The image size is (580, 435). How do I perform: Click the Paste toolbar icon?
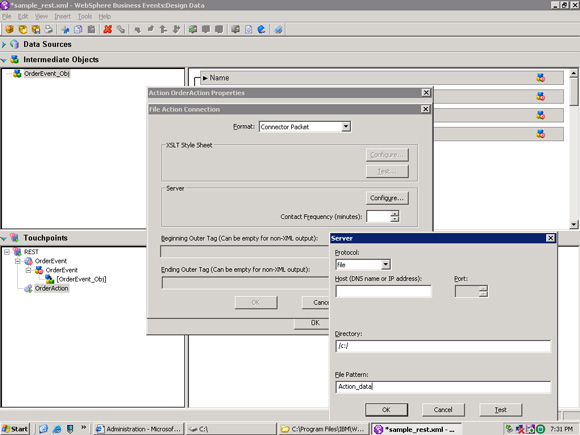click(91, 29)
